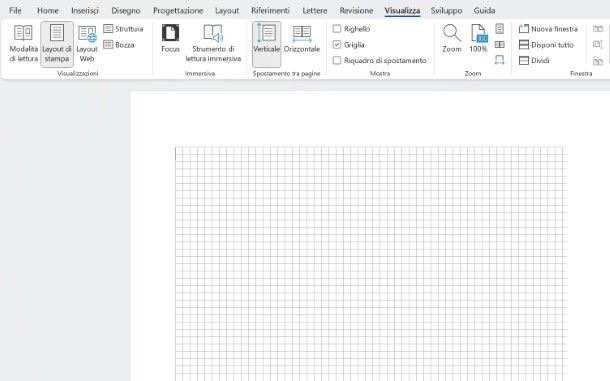Open Nuova finestra
Viewport: 610px width, 381px height.
pos(549,29)
